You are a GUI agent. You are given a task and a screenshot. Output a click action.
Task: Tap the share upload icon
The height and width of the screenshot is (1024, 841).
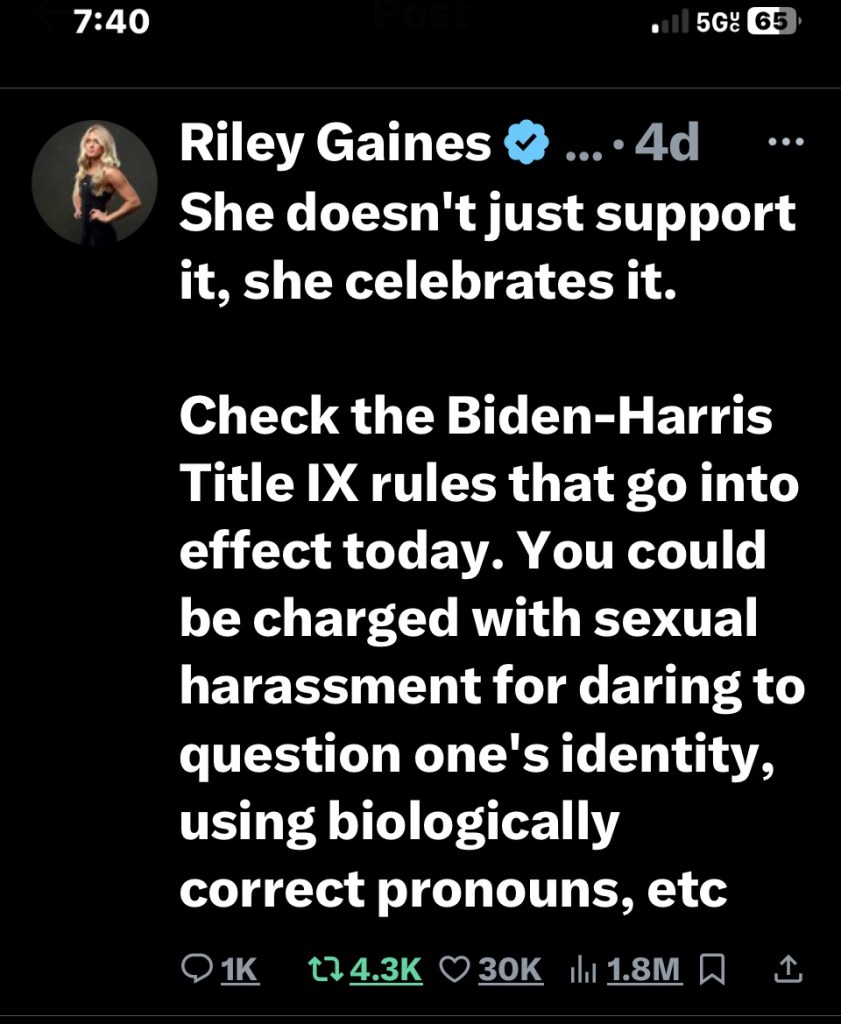tap(788, 968)
